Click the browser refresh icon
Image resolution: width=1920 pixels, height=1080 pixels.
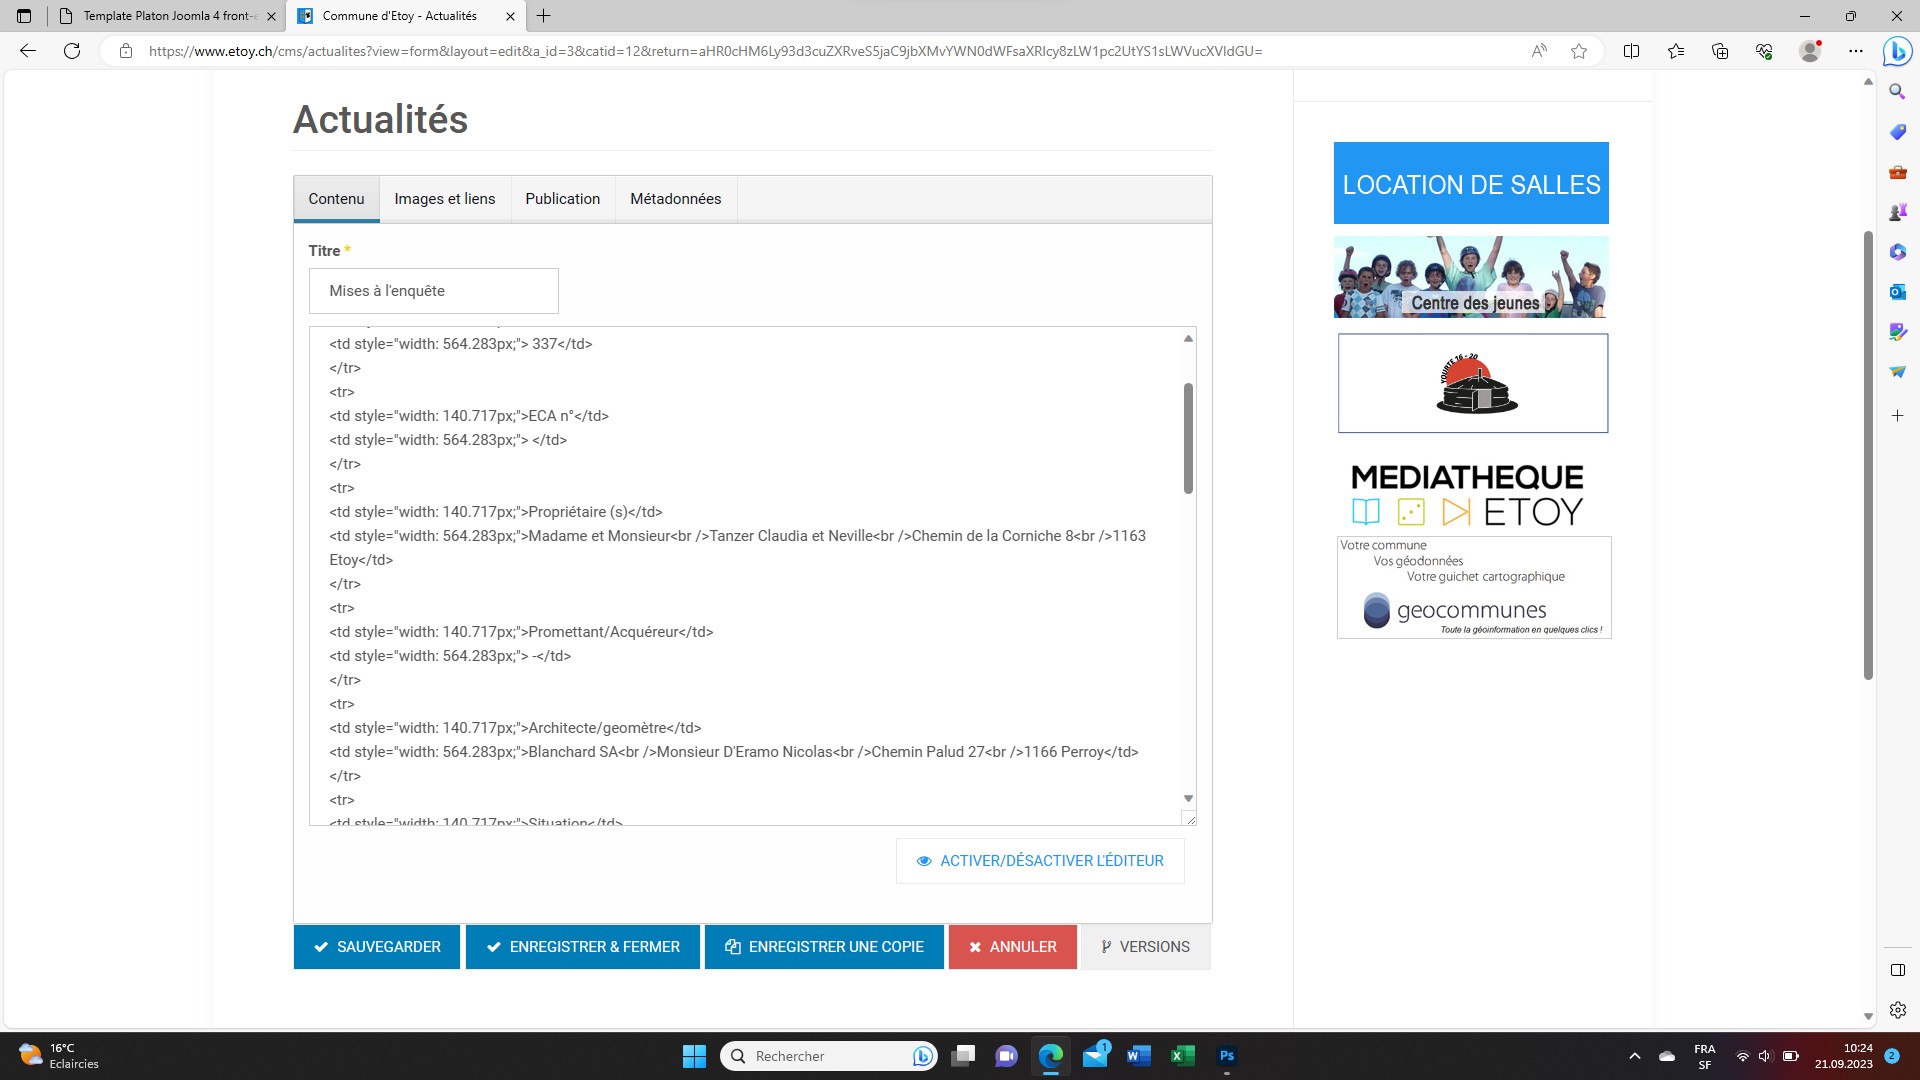[x=72, y=51]
